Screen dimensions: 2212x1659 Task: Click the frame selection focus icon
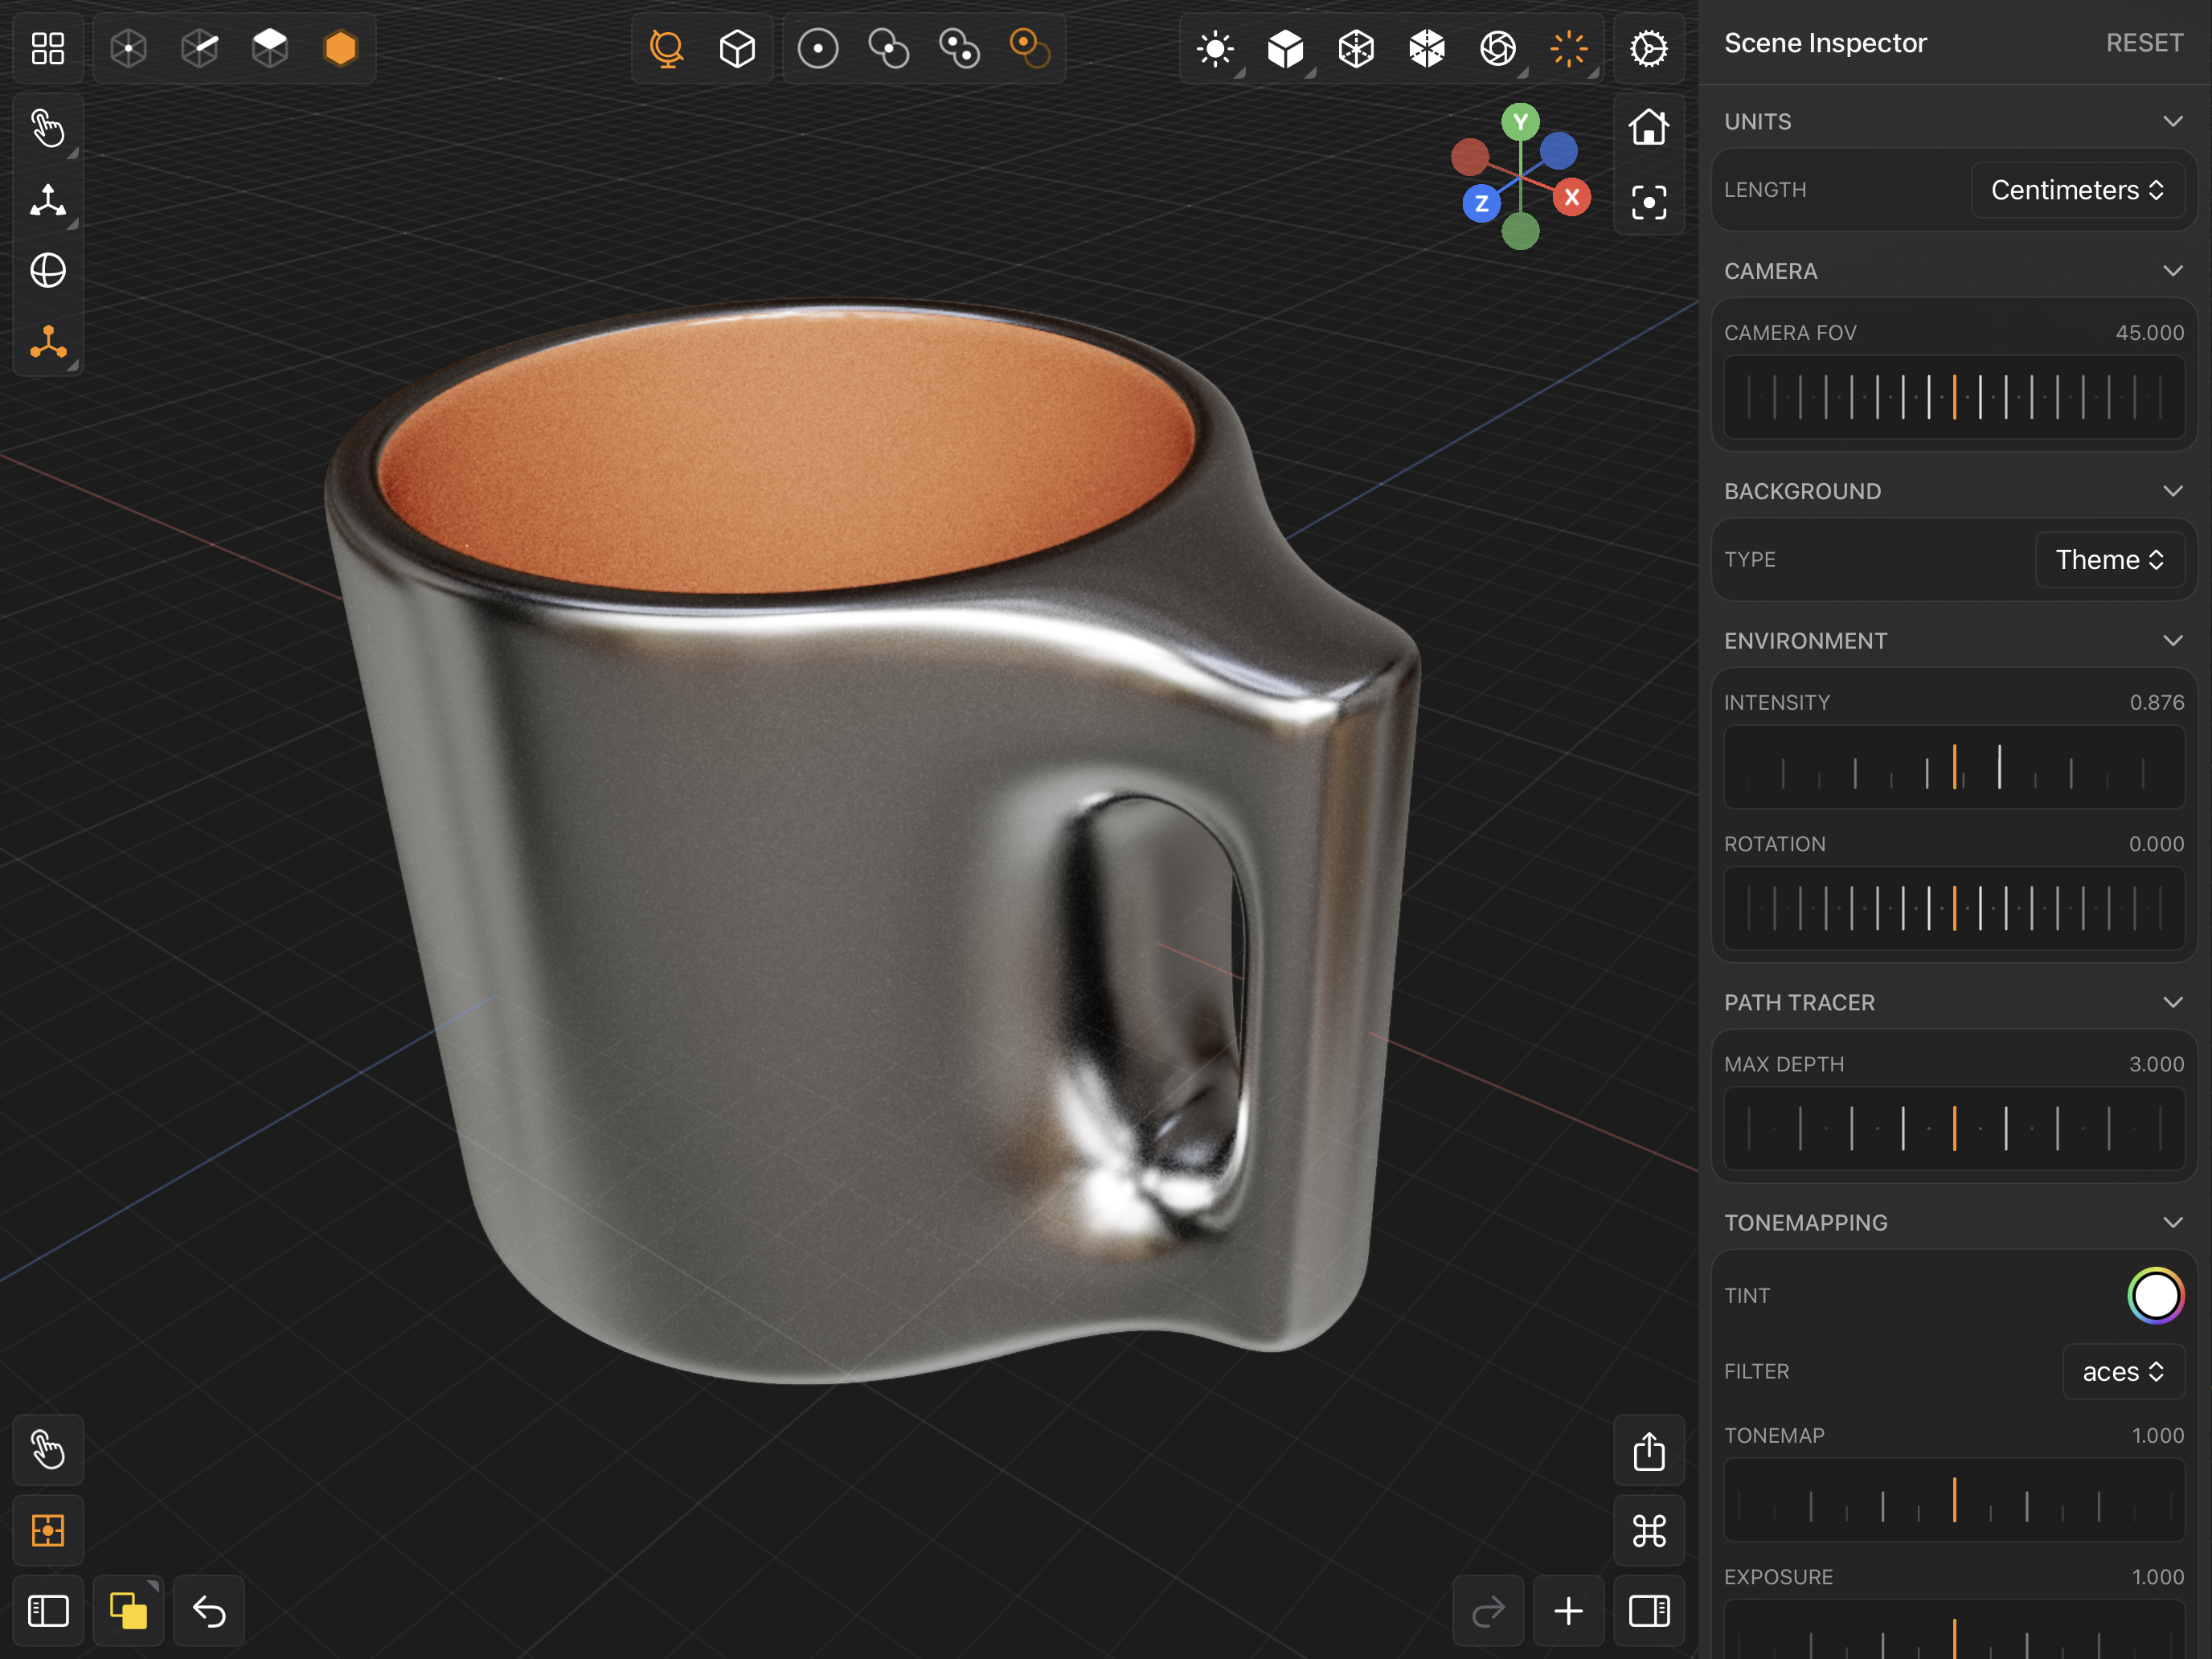[1648, 203]
